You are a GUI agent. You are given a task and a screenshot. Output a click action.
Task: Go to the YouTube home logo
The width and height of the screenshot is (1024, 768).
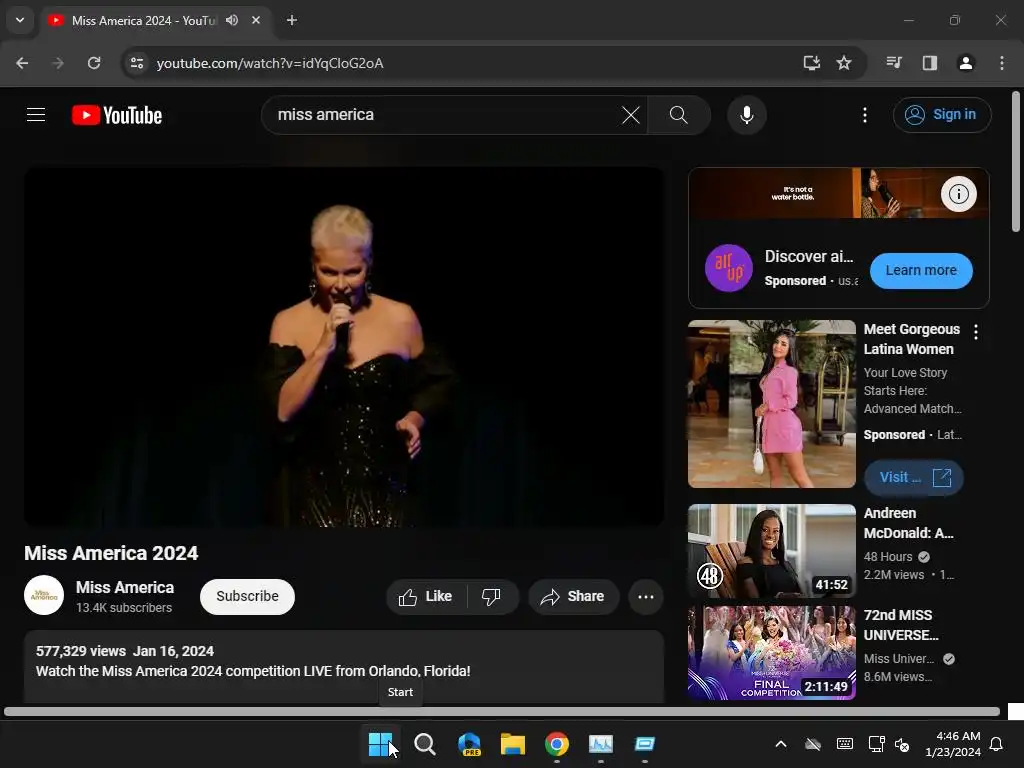pos(117,115)
